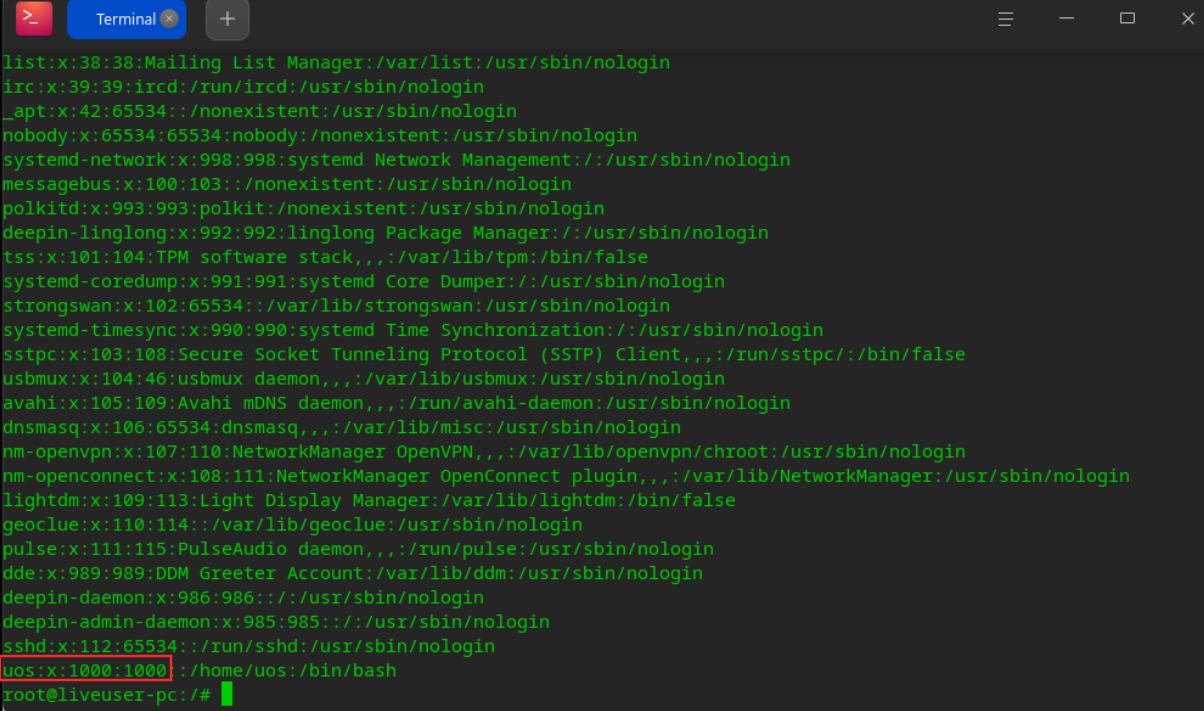Click the green cursor block at prompt

(227, 694)
